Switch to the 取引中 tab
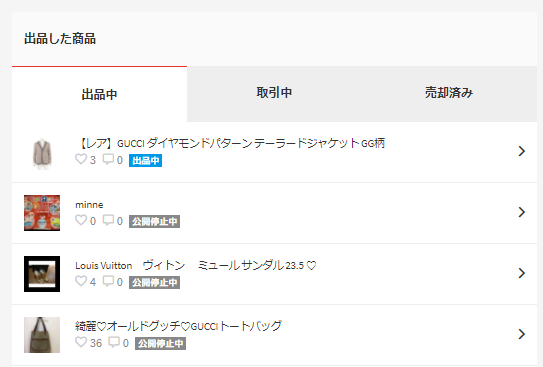Screen dimensions: 543x367 tap(274, 93)
